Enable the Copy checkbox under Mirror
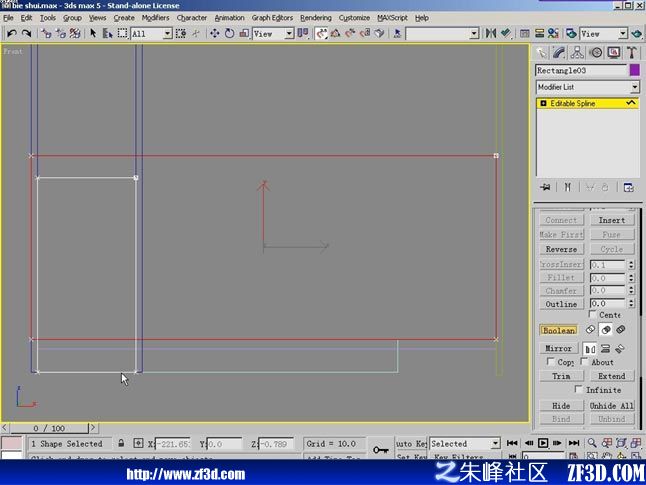 point(550,361)
